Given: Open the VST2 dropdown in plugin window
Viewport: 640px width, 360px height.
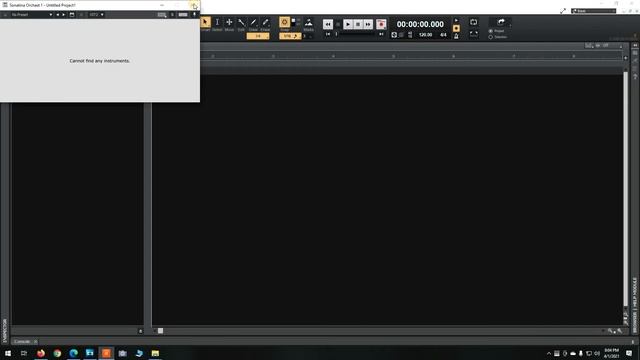Looking at the screenshot, I should pos(96,15).
